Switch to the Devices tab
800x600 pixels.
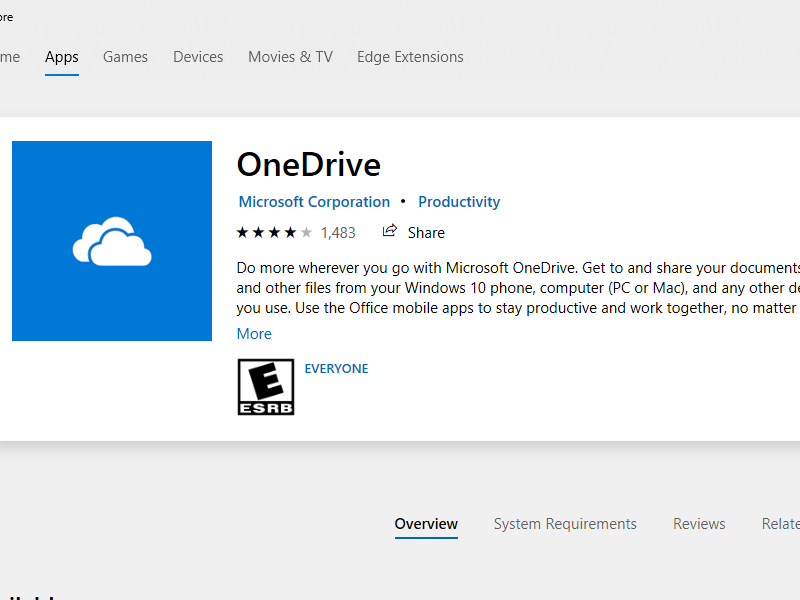click(197, 57)
